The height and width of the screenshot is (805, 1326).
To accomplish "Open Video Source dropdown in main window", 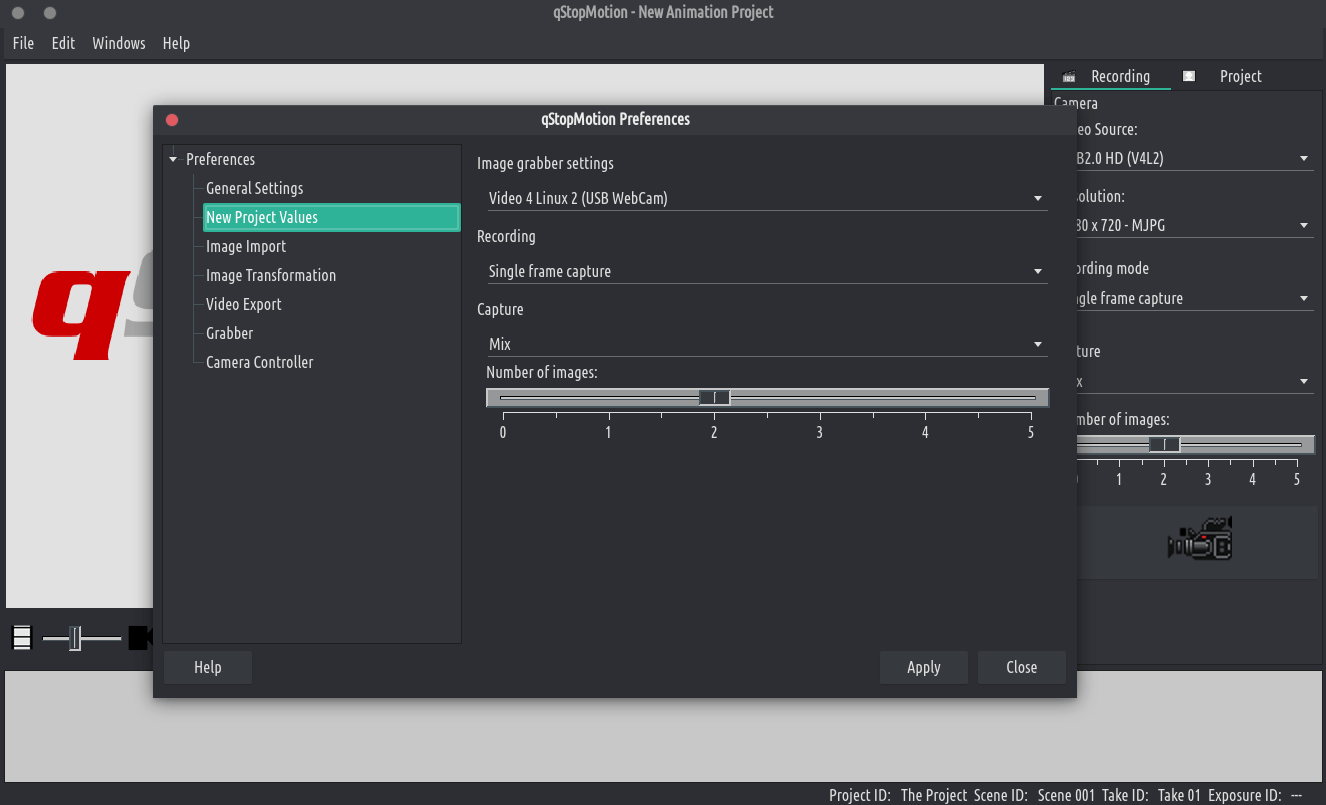I will point(1196,158).
